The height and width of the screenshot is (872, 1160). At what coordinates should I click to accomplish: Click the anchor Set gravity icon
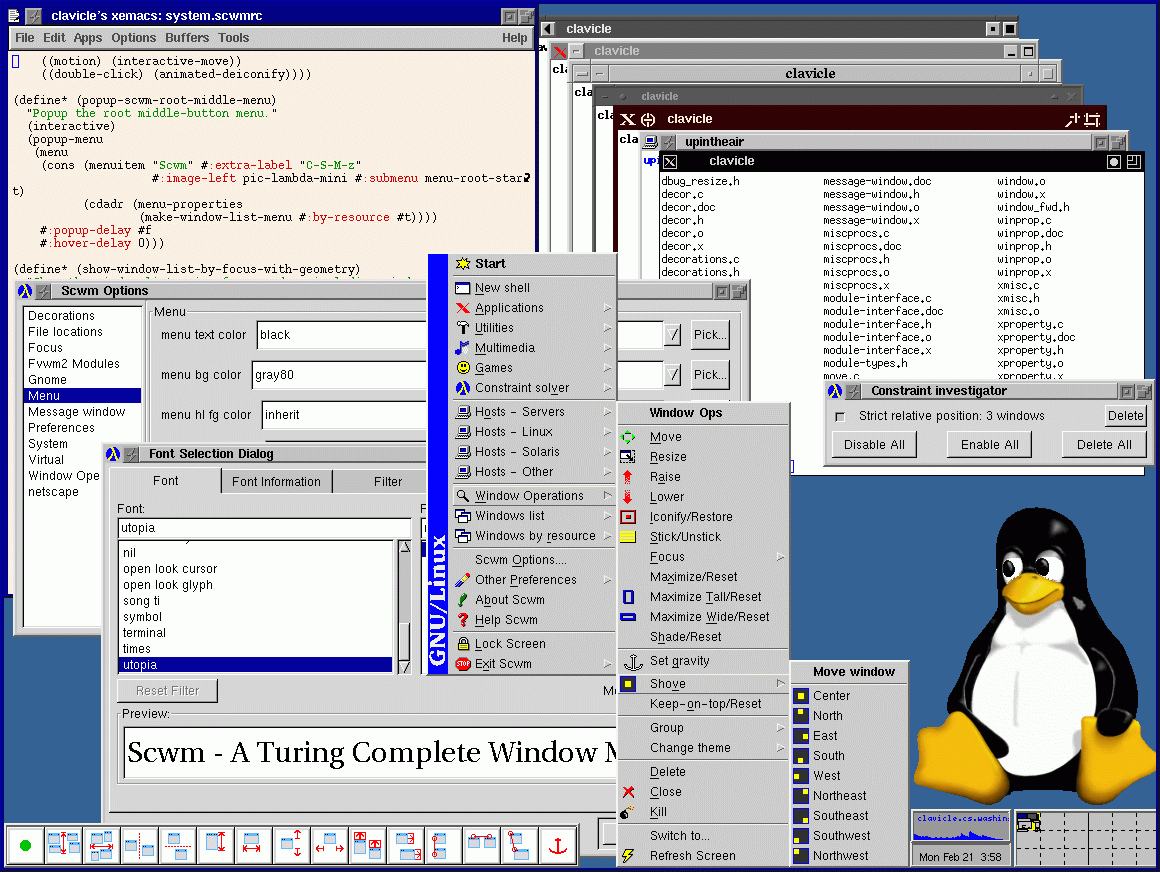coord(633,661)
